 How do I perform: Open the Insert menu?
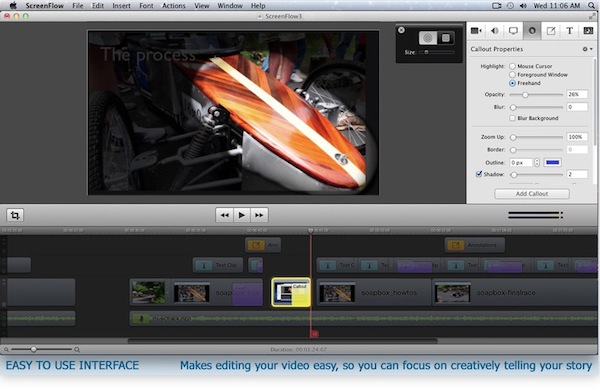(121, 6)
